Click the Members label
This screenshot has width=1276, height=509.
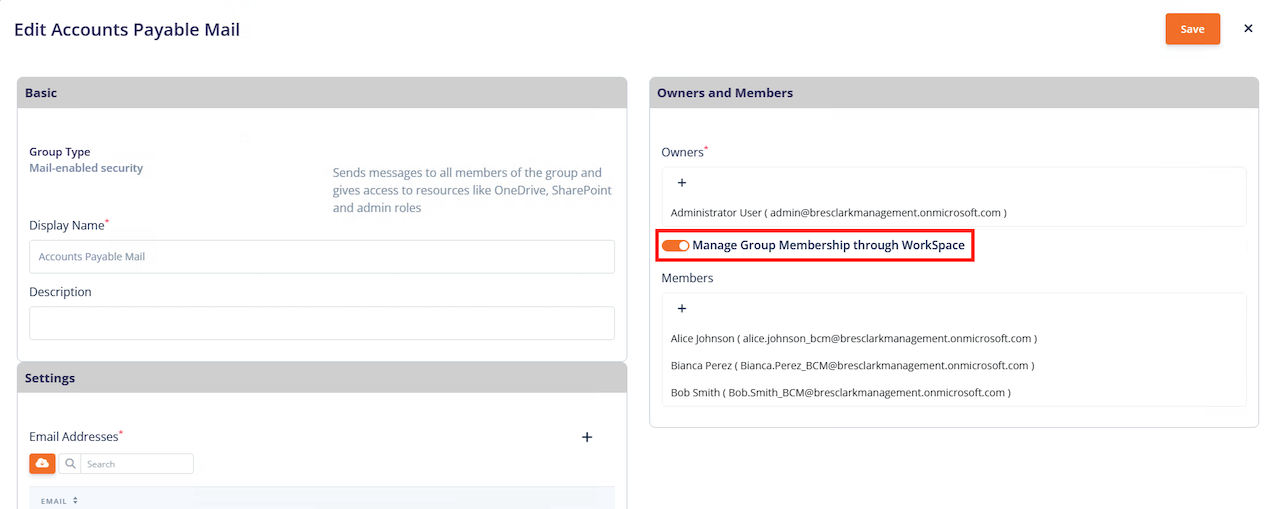pos(687,278)
